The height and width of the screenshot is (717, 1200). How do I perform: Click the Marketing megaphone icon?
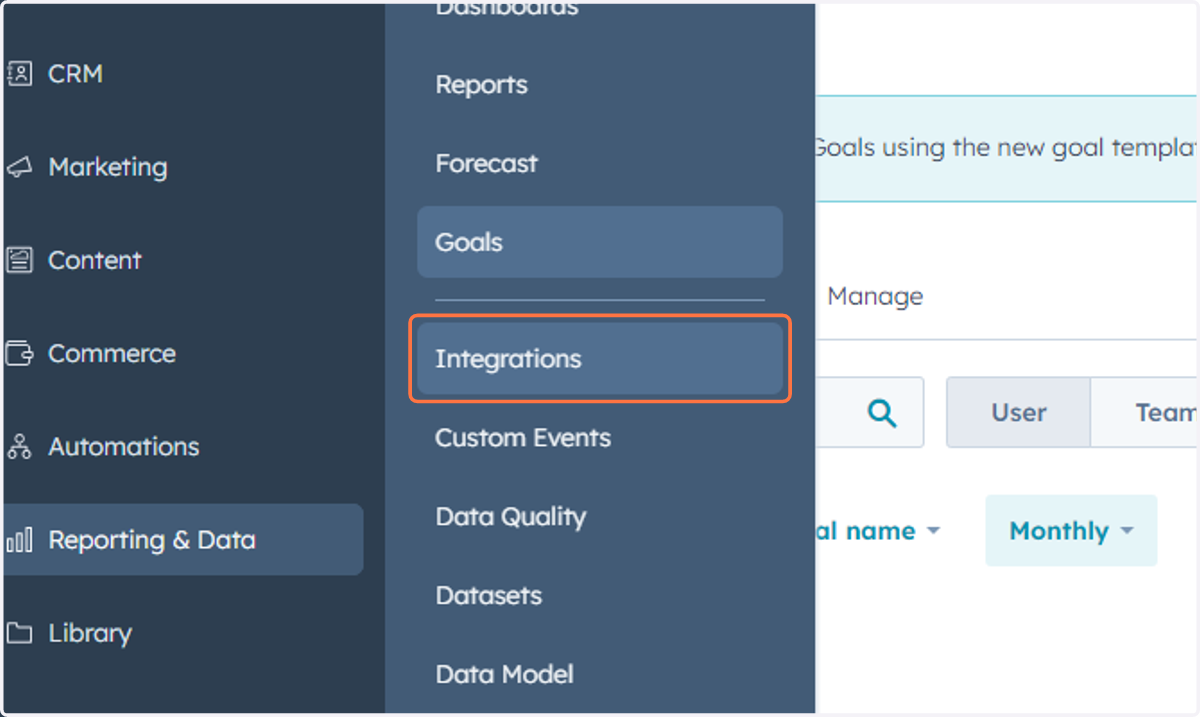(x=19, y=167)
